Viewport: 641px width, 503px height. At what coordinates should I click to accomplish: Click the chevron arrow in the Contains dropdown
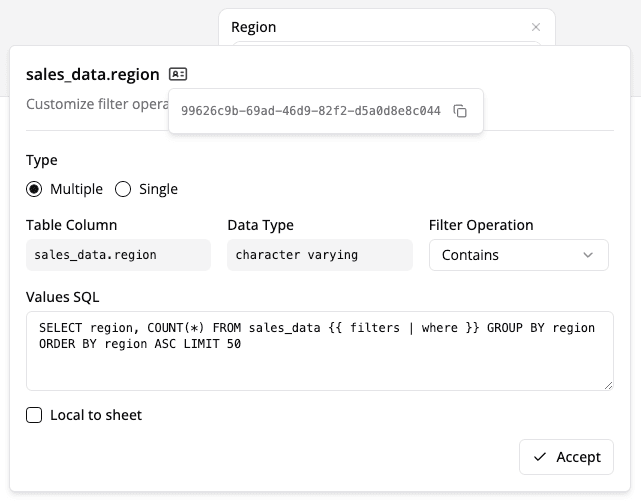click(587, 255)
